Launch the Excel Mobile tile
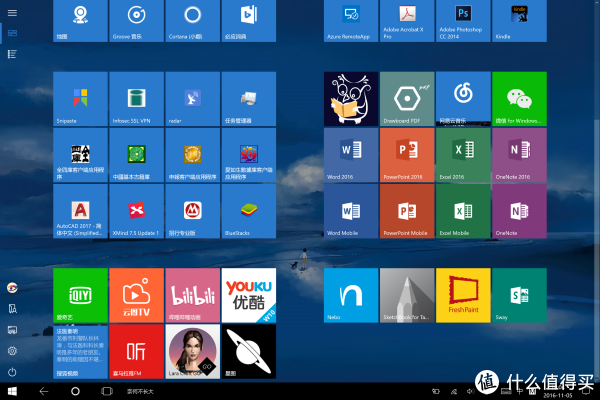 (x=463, y=211)
